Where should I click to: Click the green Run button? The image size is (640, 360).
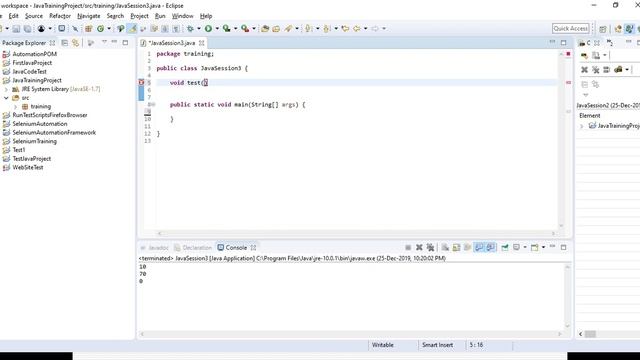click(208, 29)
